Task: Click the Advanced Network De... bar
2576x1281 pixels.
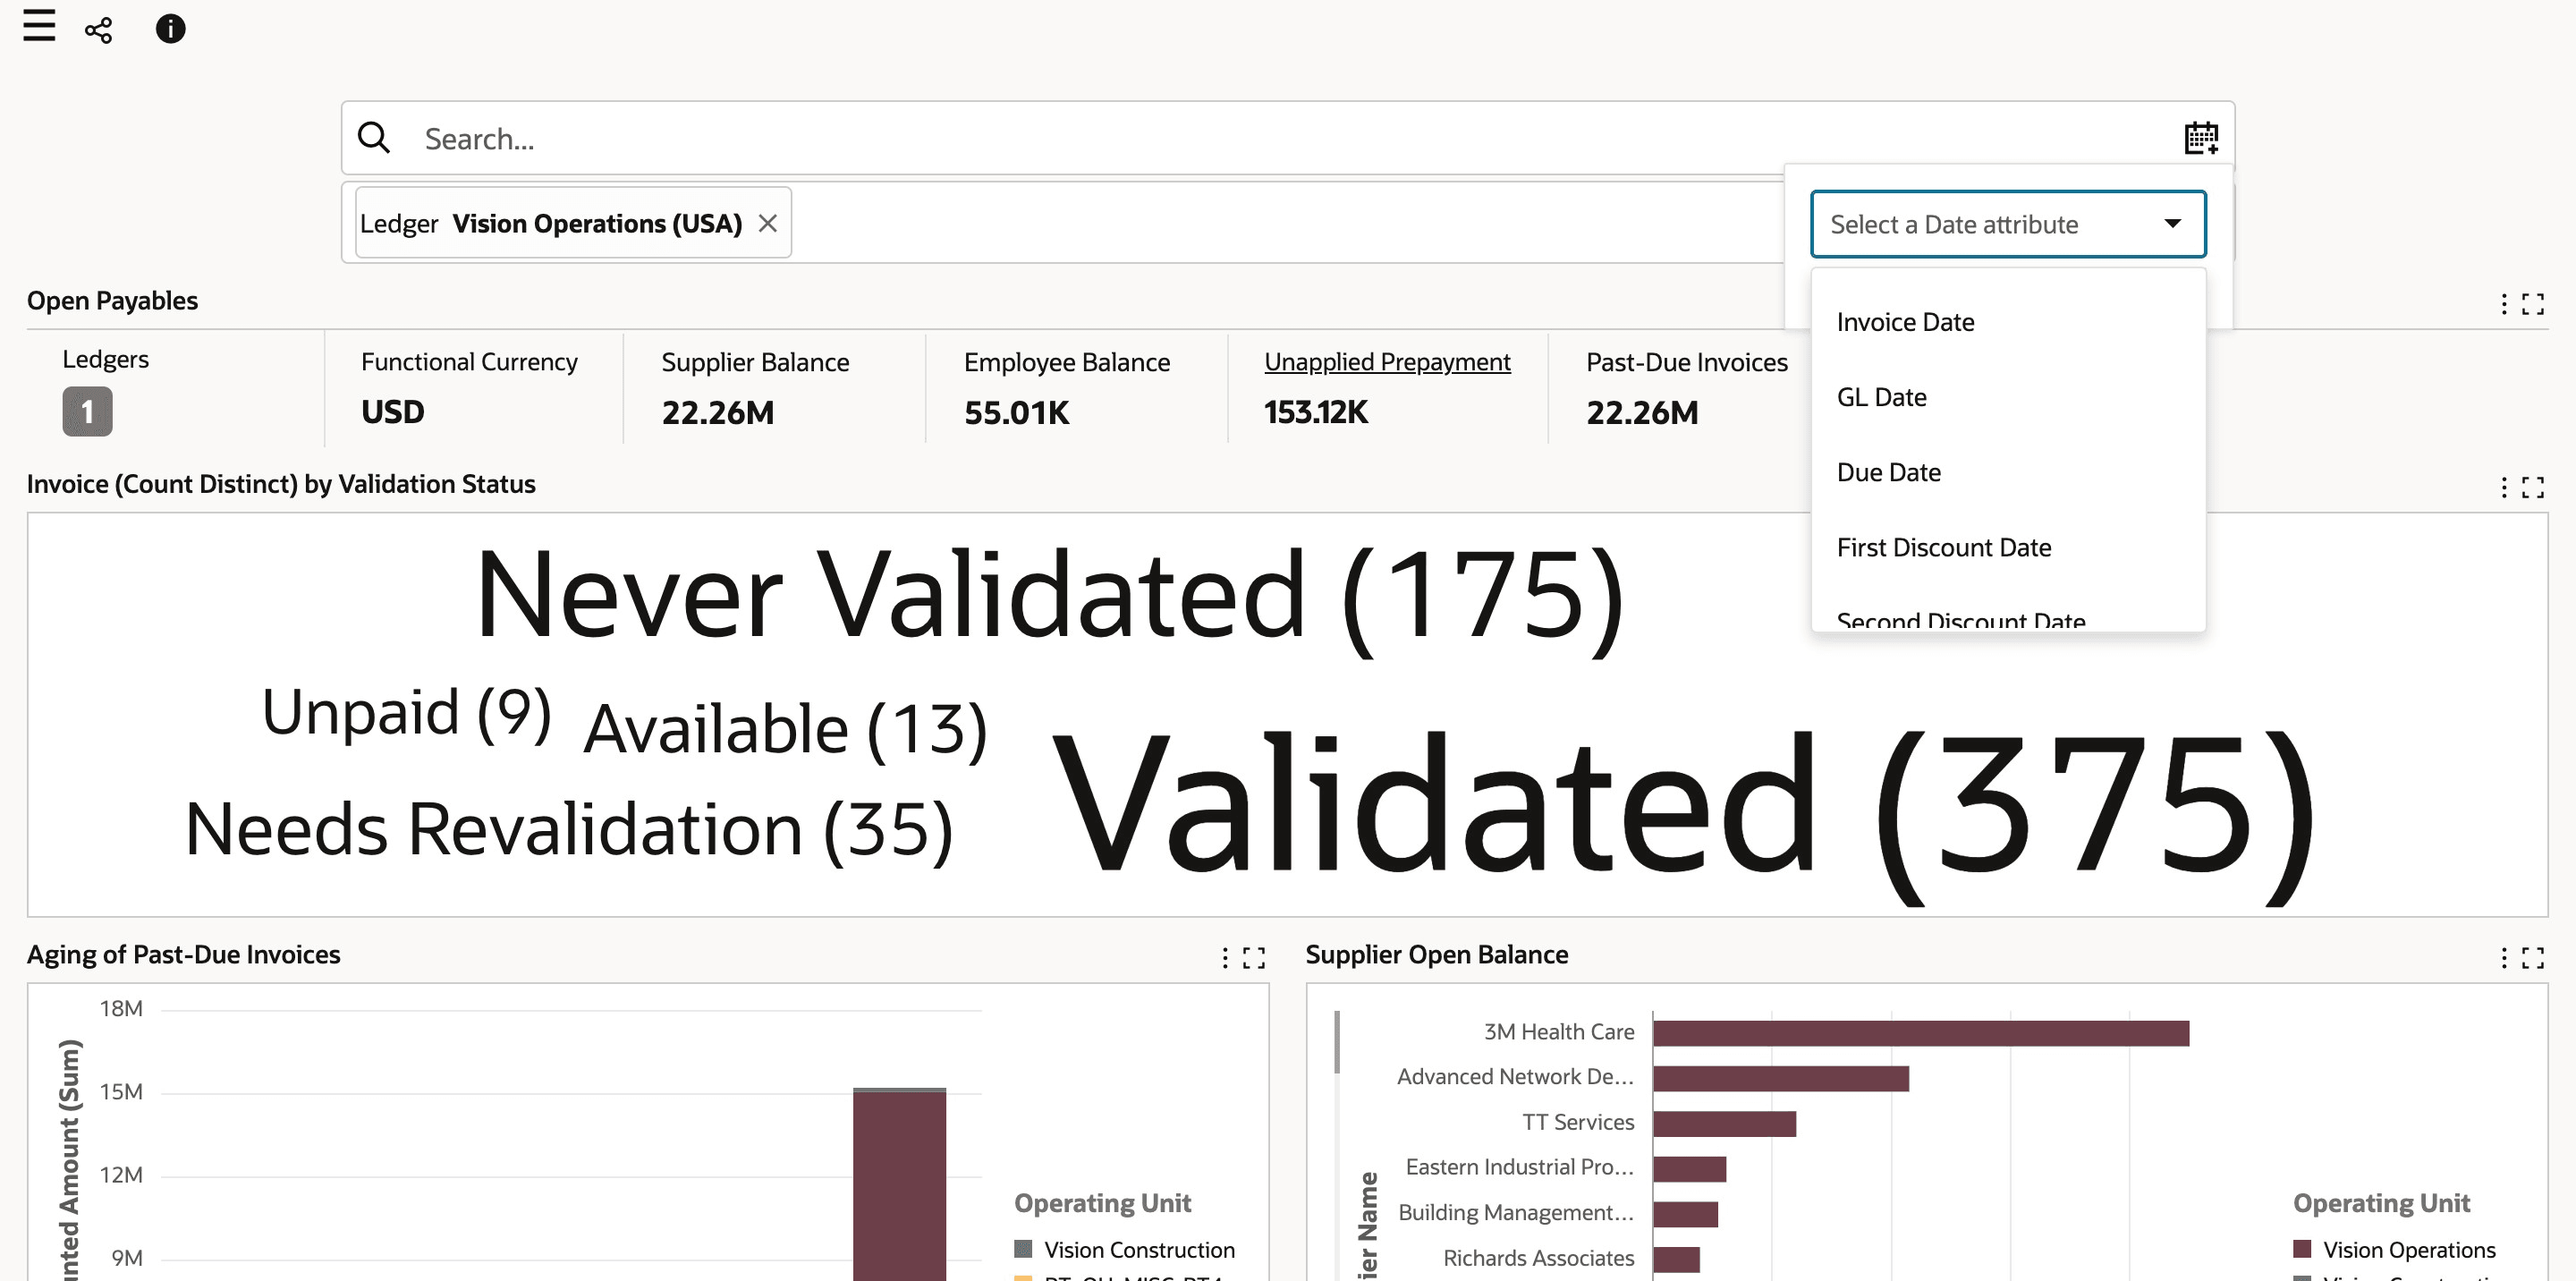Action: pyautogui.click(x=1781, y=1078)
